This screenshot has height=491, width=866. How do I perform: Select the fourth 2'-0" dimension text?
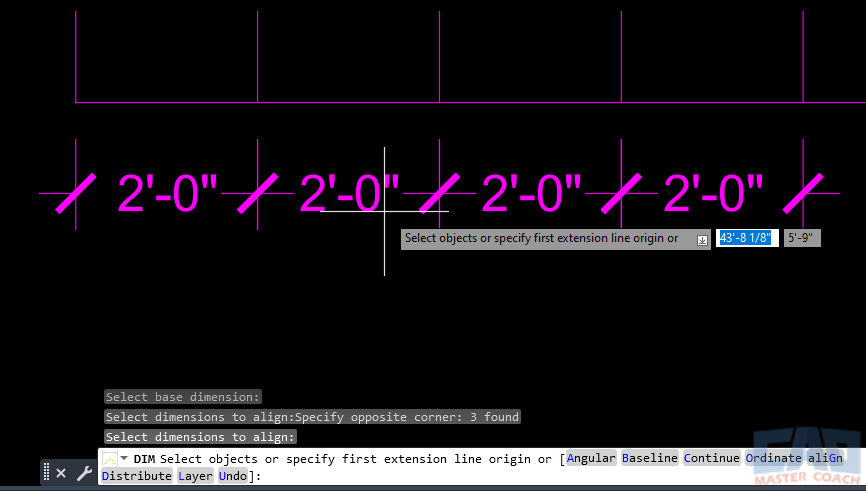pyautogui.click(x=713, y=193)
